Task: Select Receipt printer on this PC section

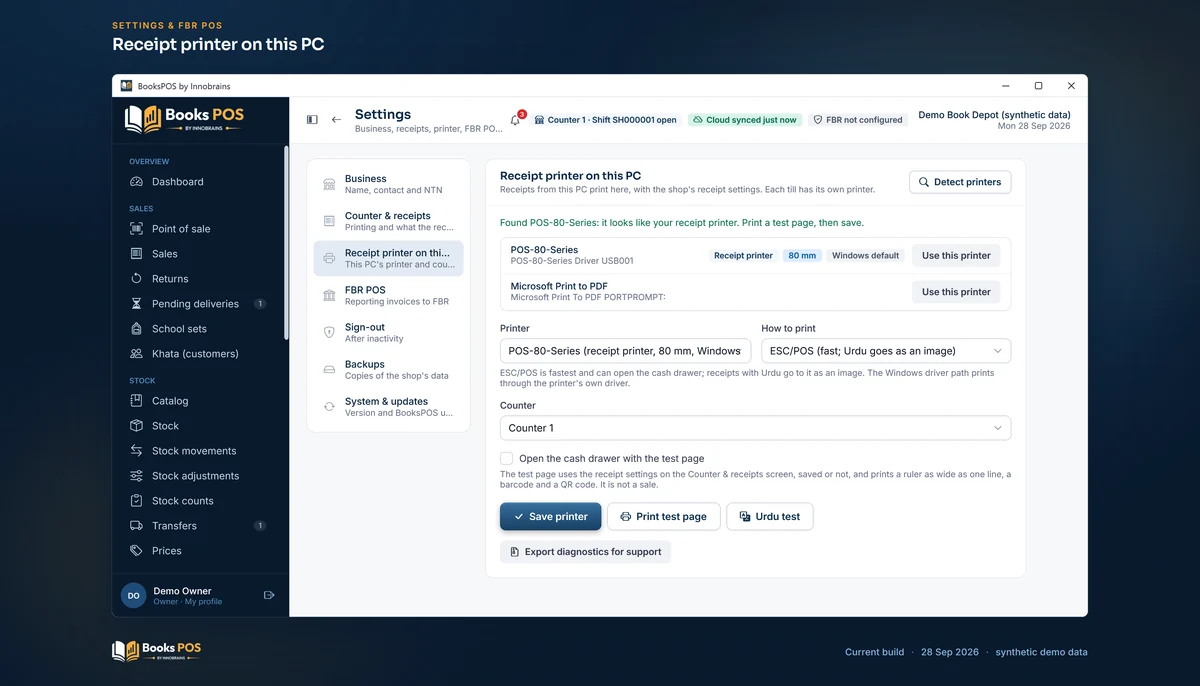Action: (x=389, y=258)
